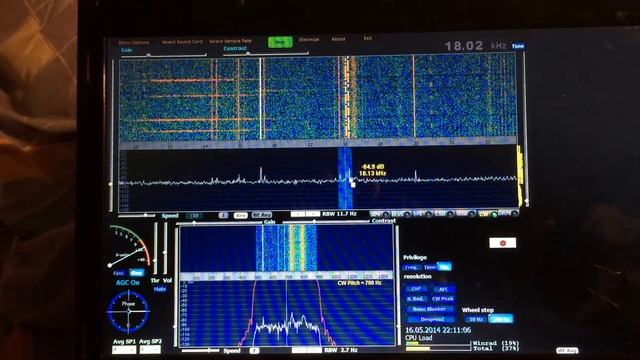Mute the audio output
Screen dimensions: 640x360
click(x=160, y=289)
